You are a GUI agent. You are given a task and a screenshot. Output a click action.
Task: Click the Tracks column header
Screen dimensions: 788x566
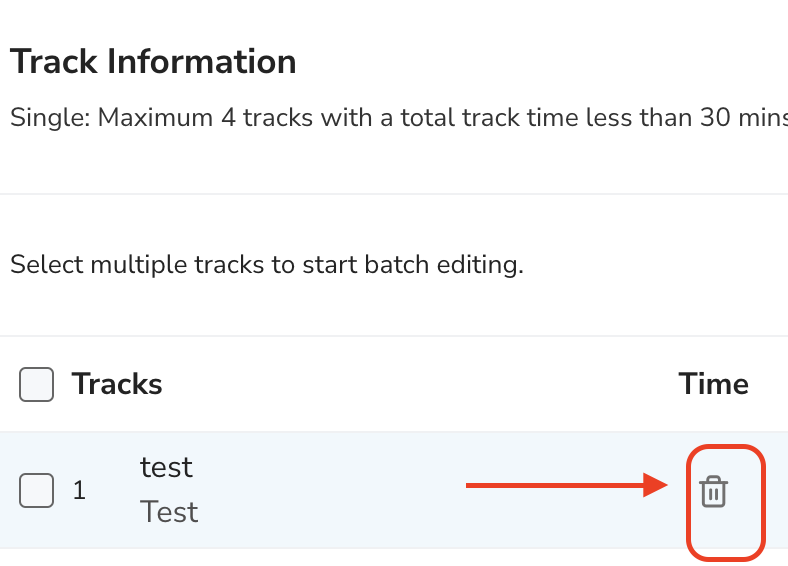(x=117, y=385)
